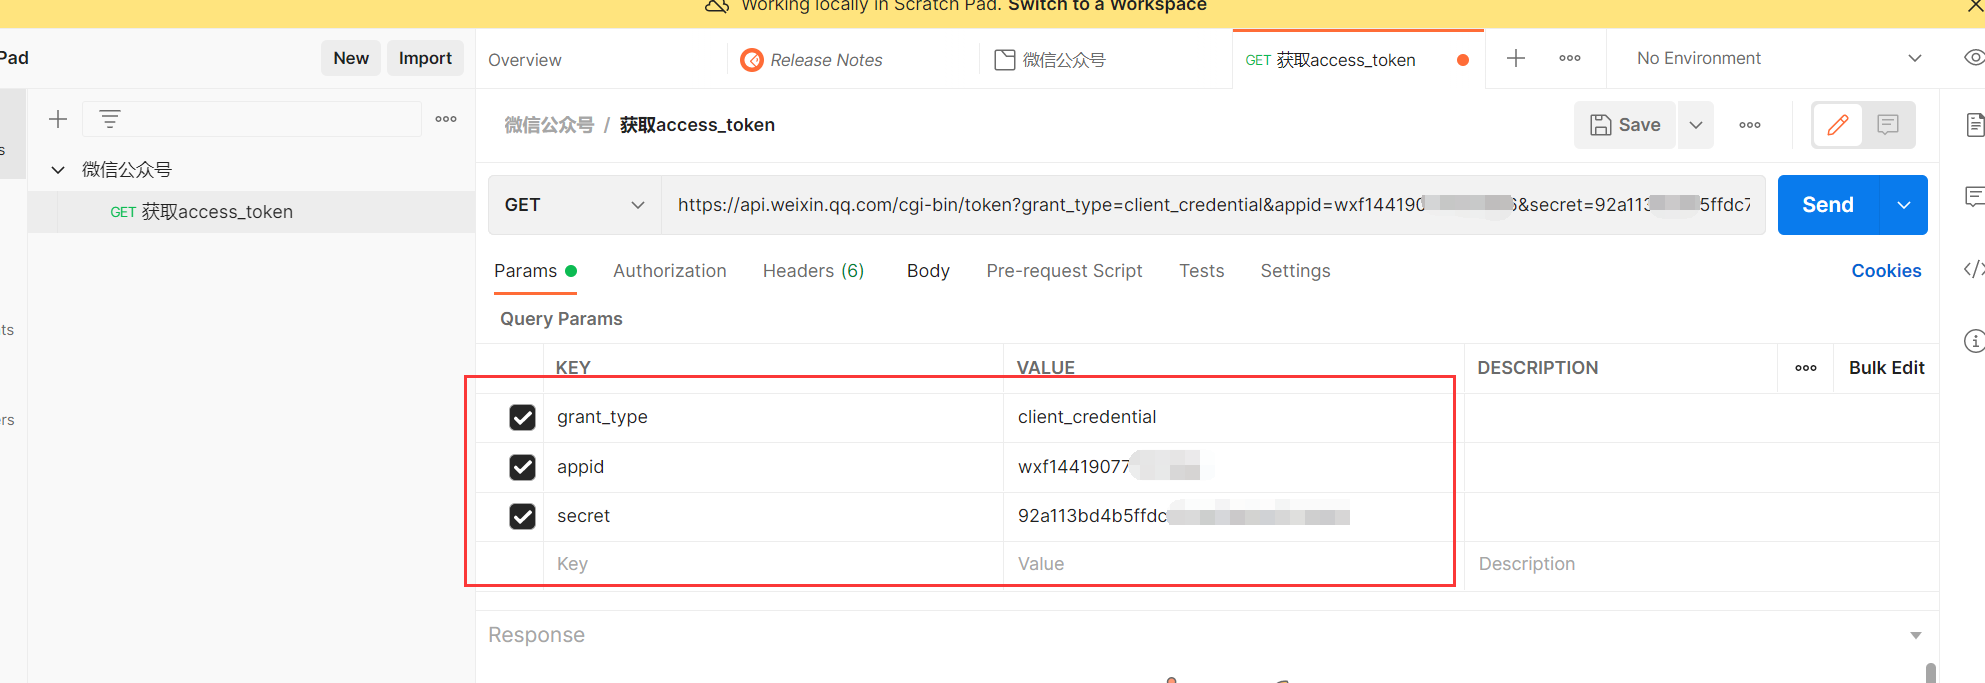Uncheck the secret parameter checkbox

[x=522, y=516]
